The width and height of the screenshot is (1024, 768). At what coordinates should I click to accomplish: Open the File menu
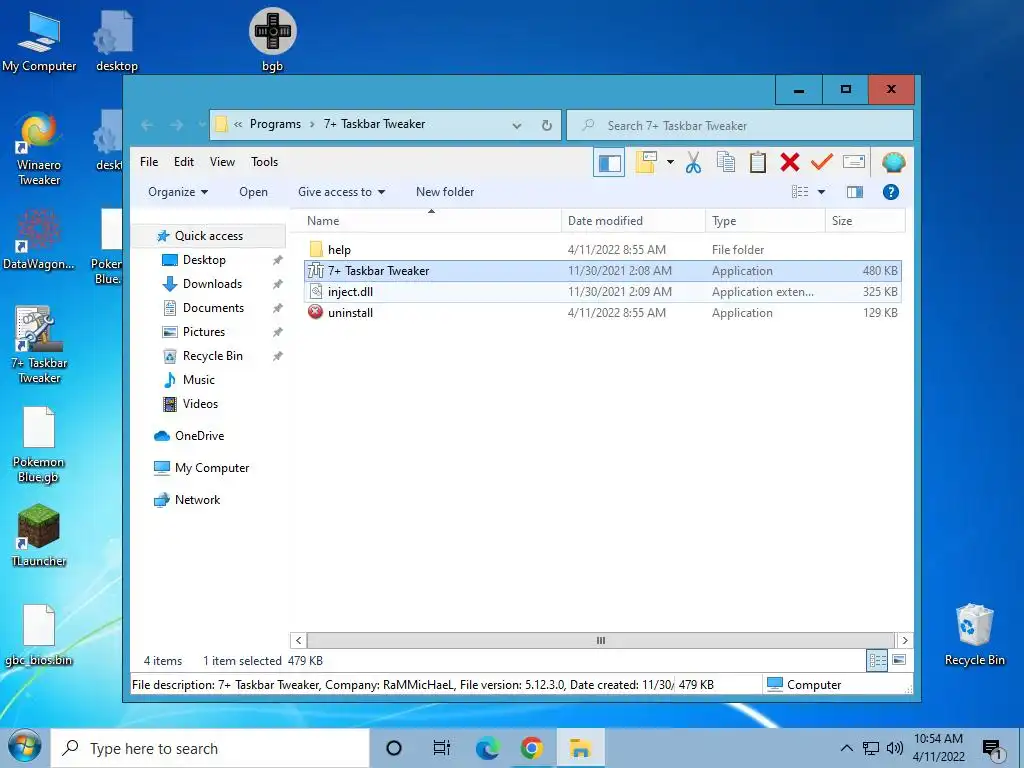(149, 162)
